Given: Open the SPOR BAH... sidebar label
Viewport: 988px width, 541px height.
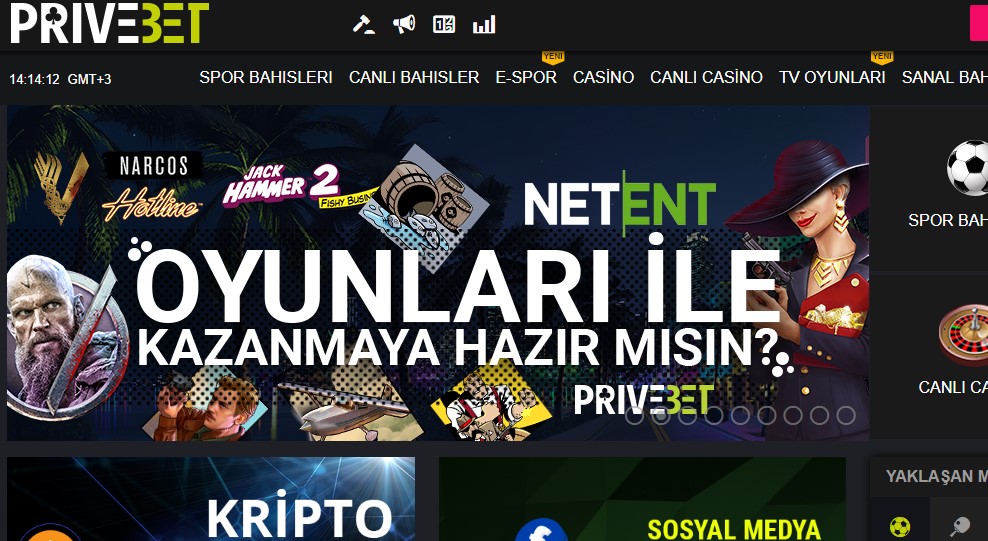Looking at the screenshot, I should click(948, 220).
